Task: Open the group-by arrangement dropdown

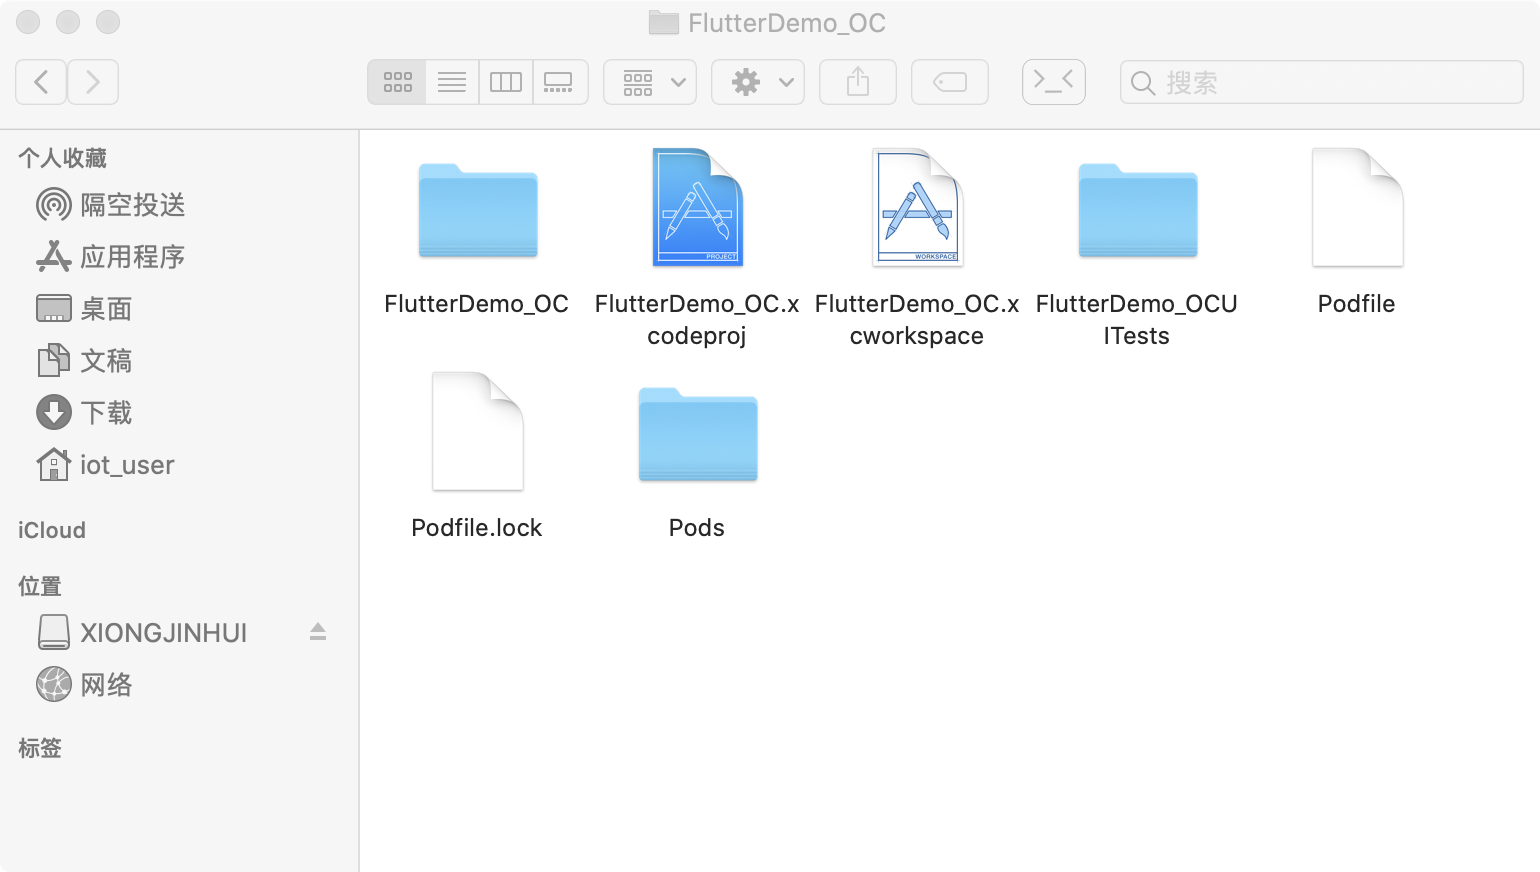Action: [650, 82]
